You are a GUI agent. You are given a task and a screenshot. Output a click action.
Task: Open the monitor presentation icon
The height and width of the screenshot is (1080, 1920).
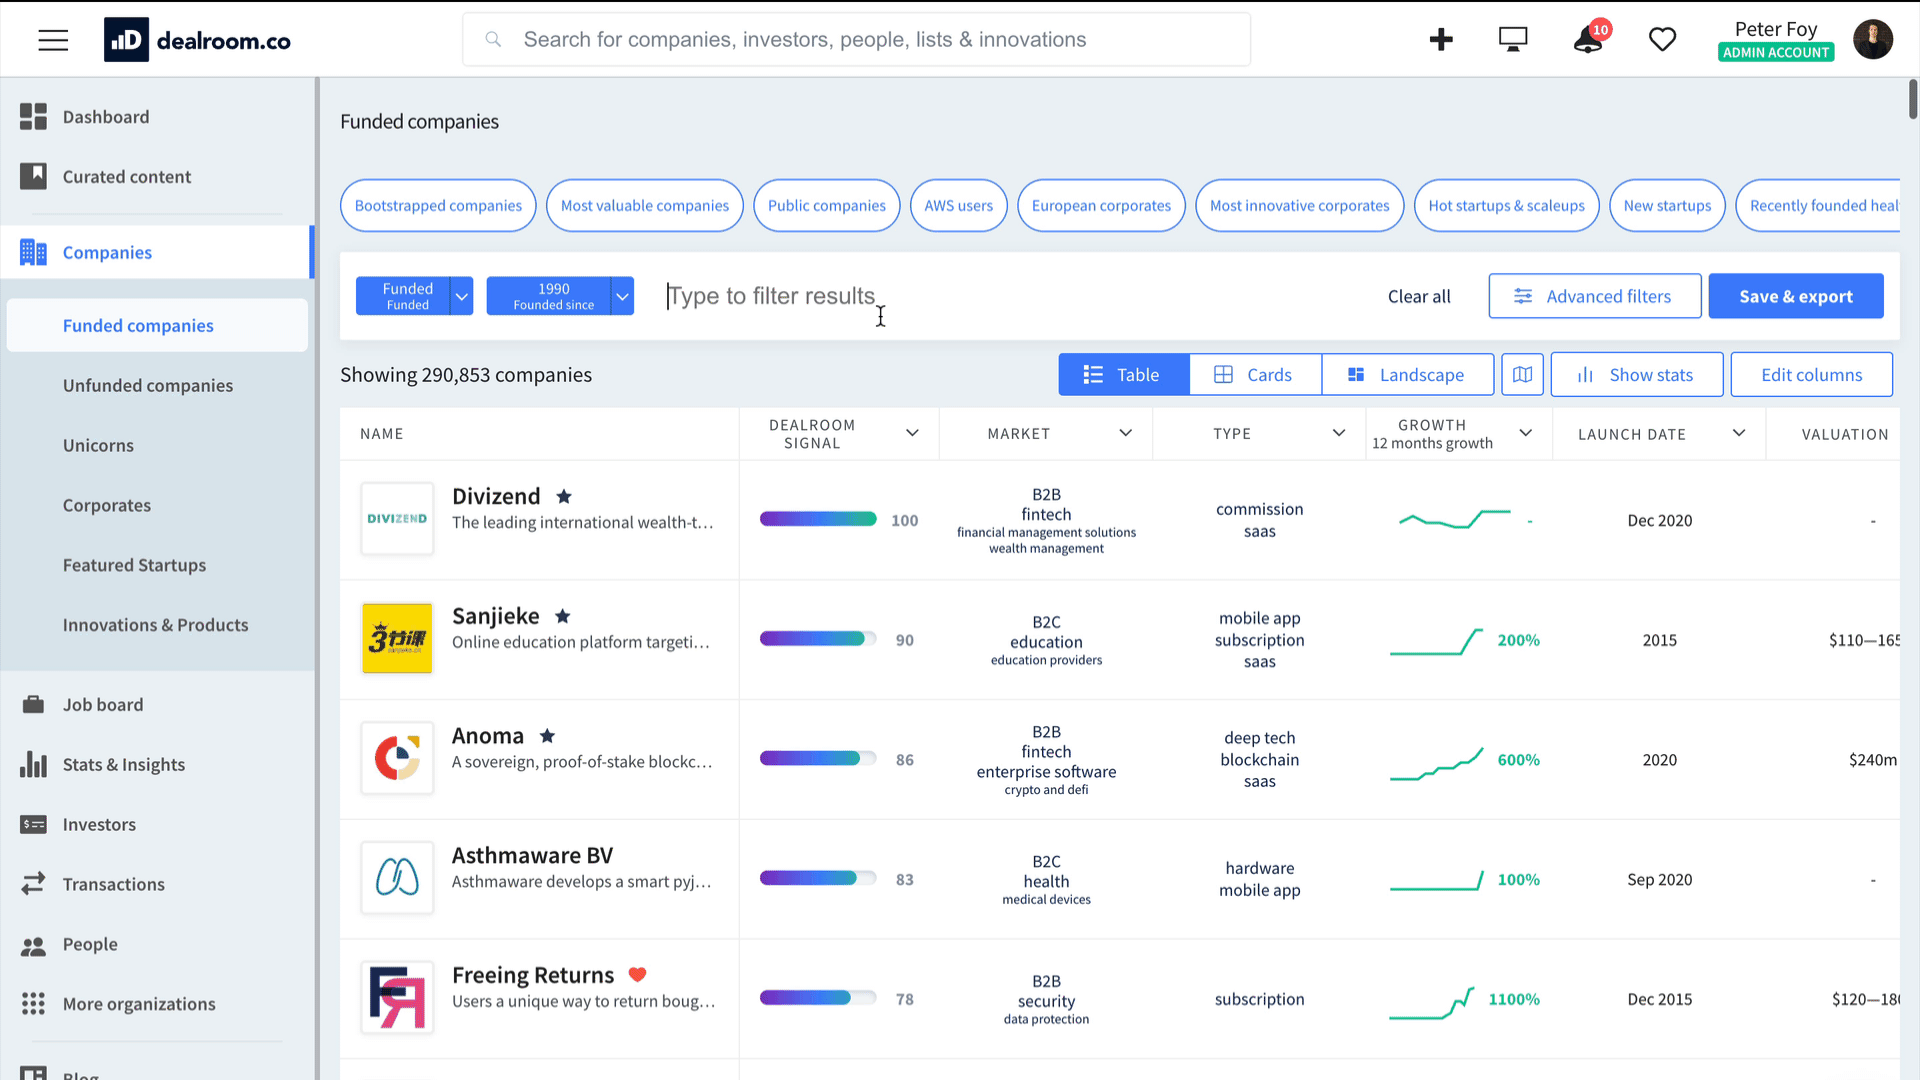click(1513, 40)
